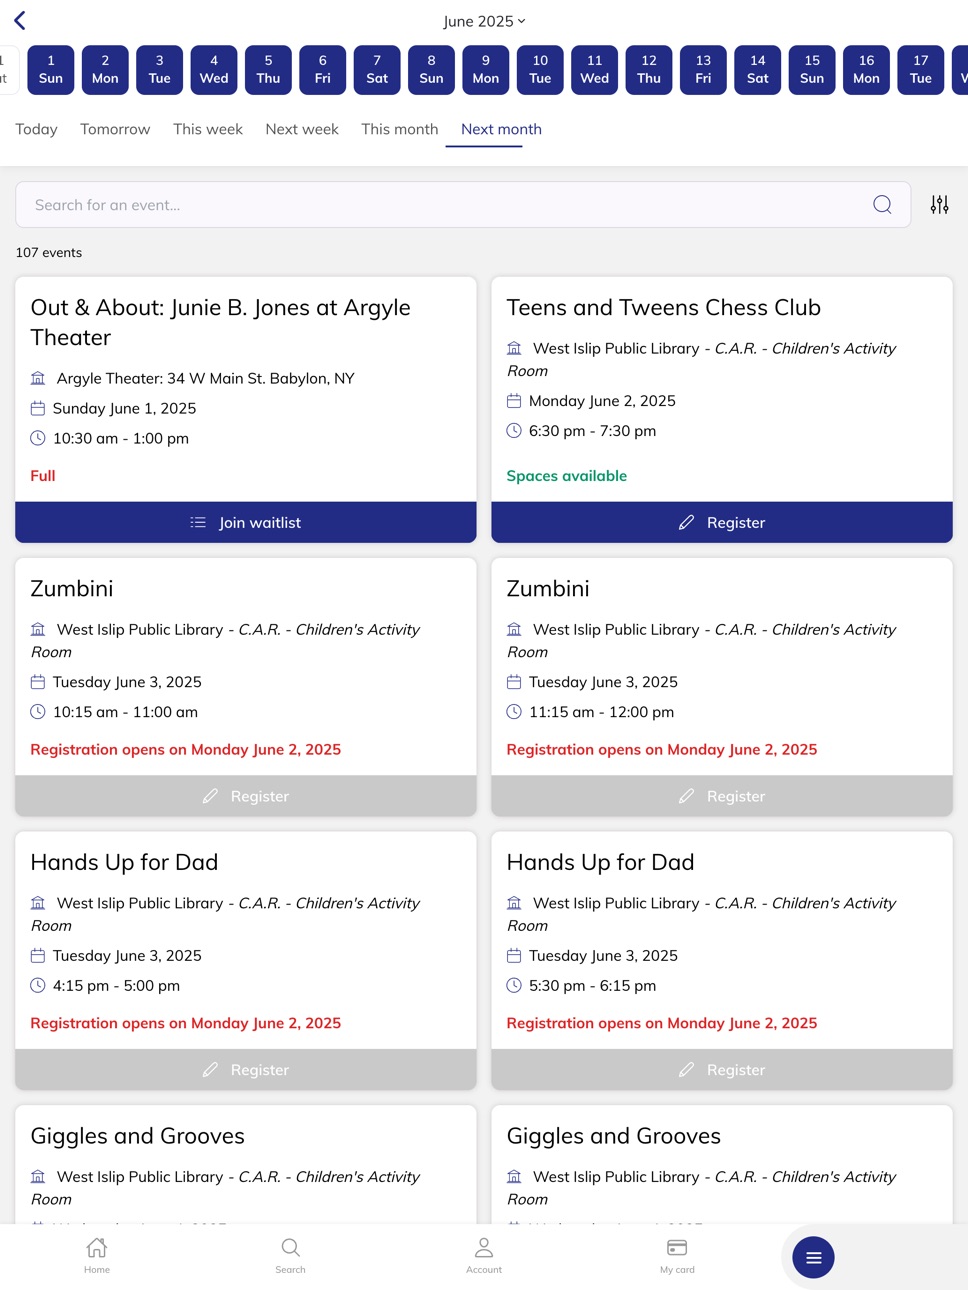This screenshot has height=1290, width=968.
Task: Pick the 5 Thu date chip
Action: coord(268,70)
